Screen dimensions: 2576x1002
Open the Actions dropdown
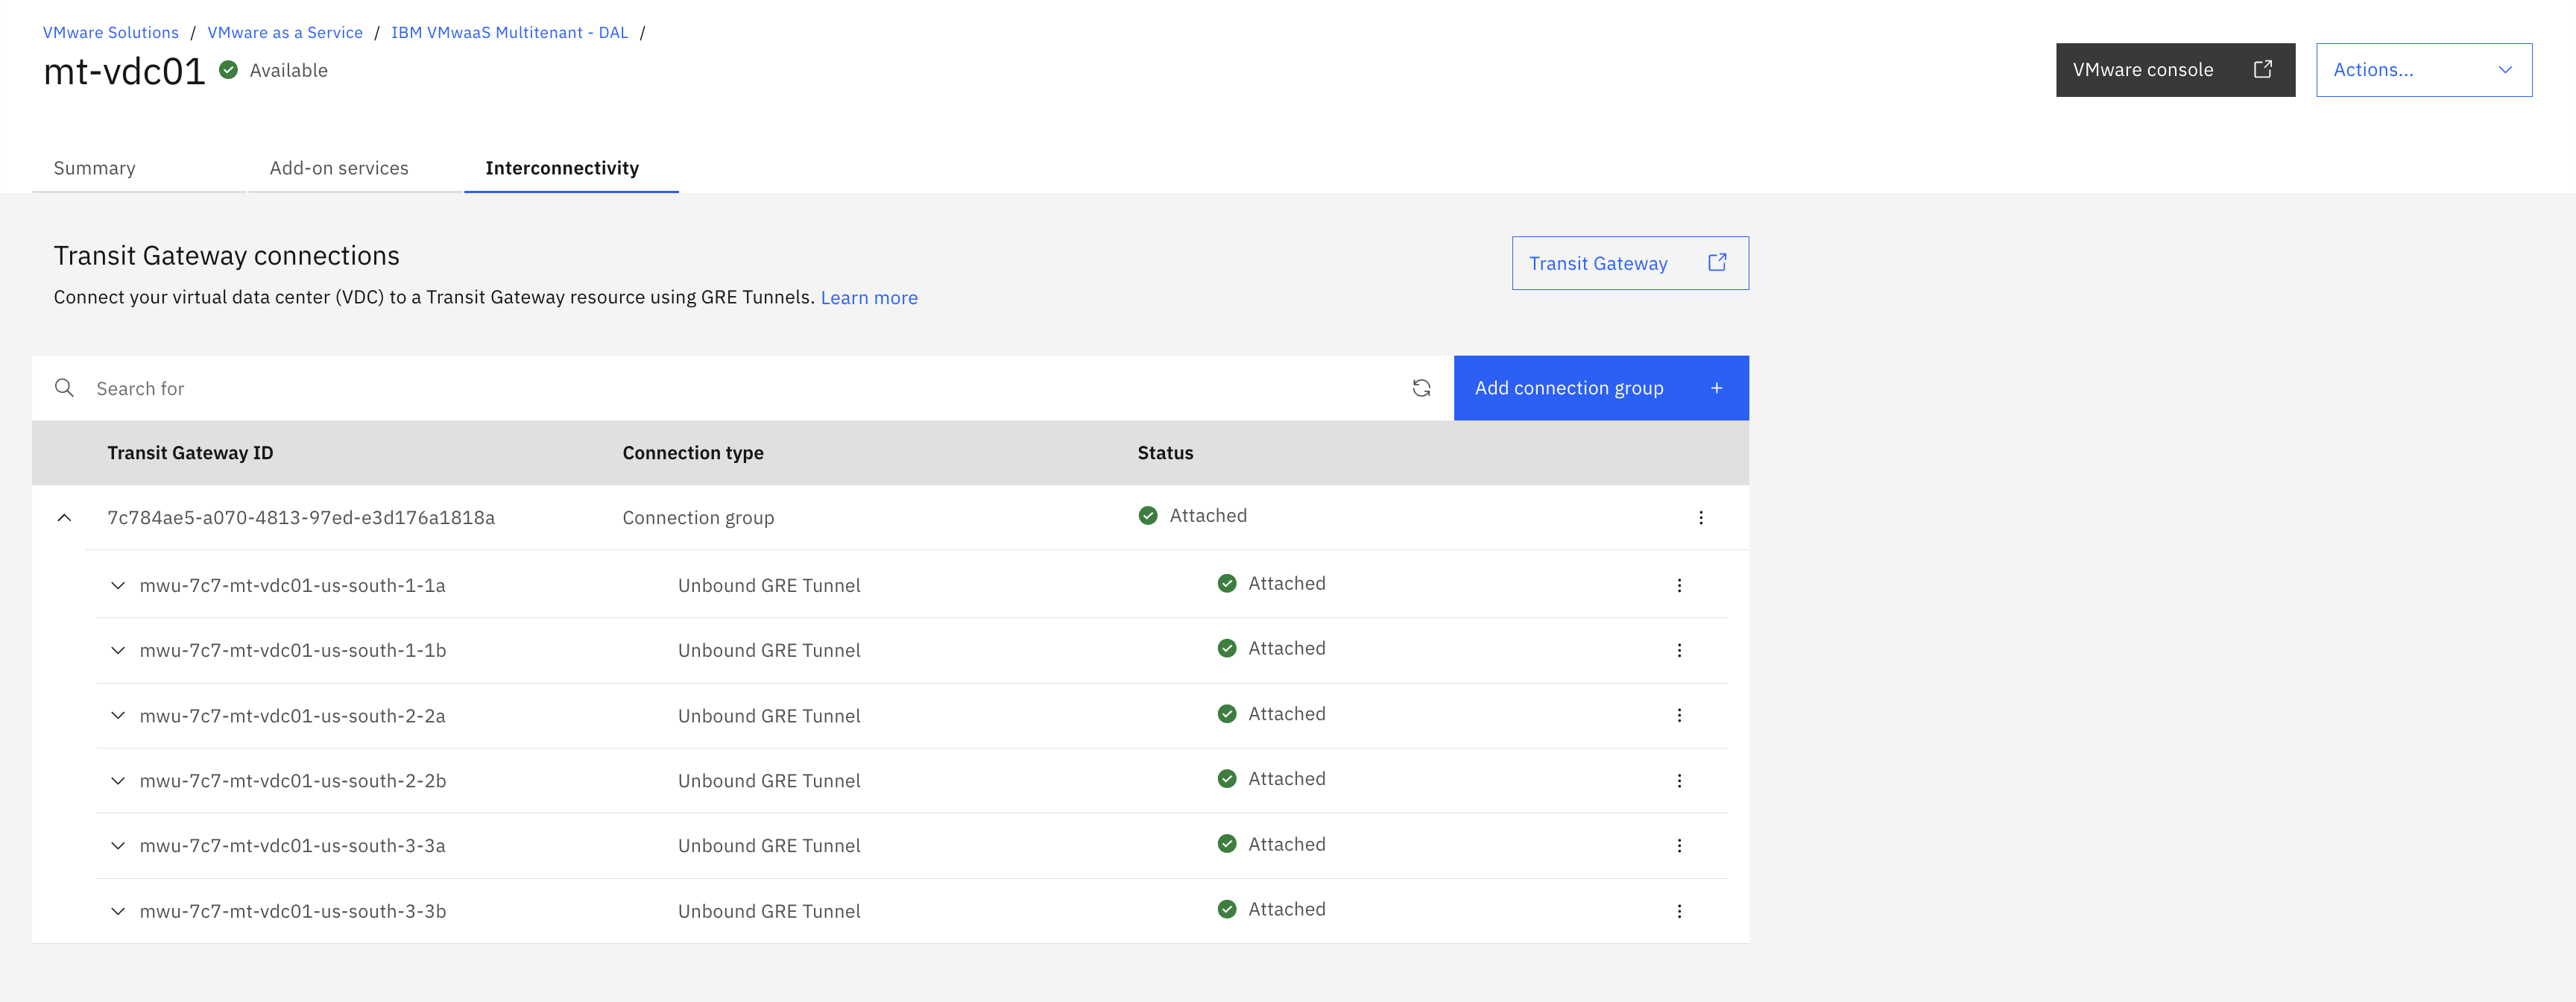(2423, 70)
